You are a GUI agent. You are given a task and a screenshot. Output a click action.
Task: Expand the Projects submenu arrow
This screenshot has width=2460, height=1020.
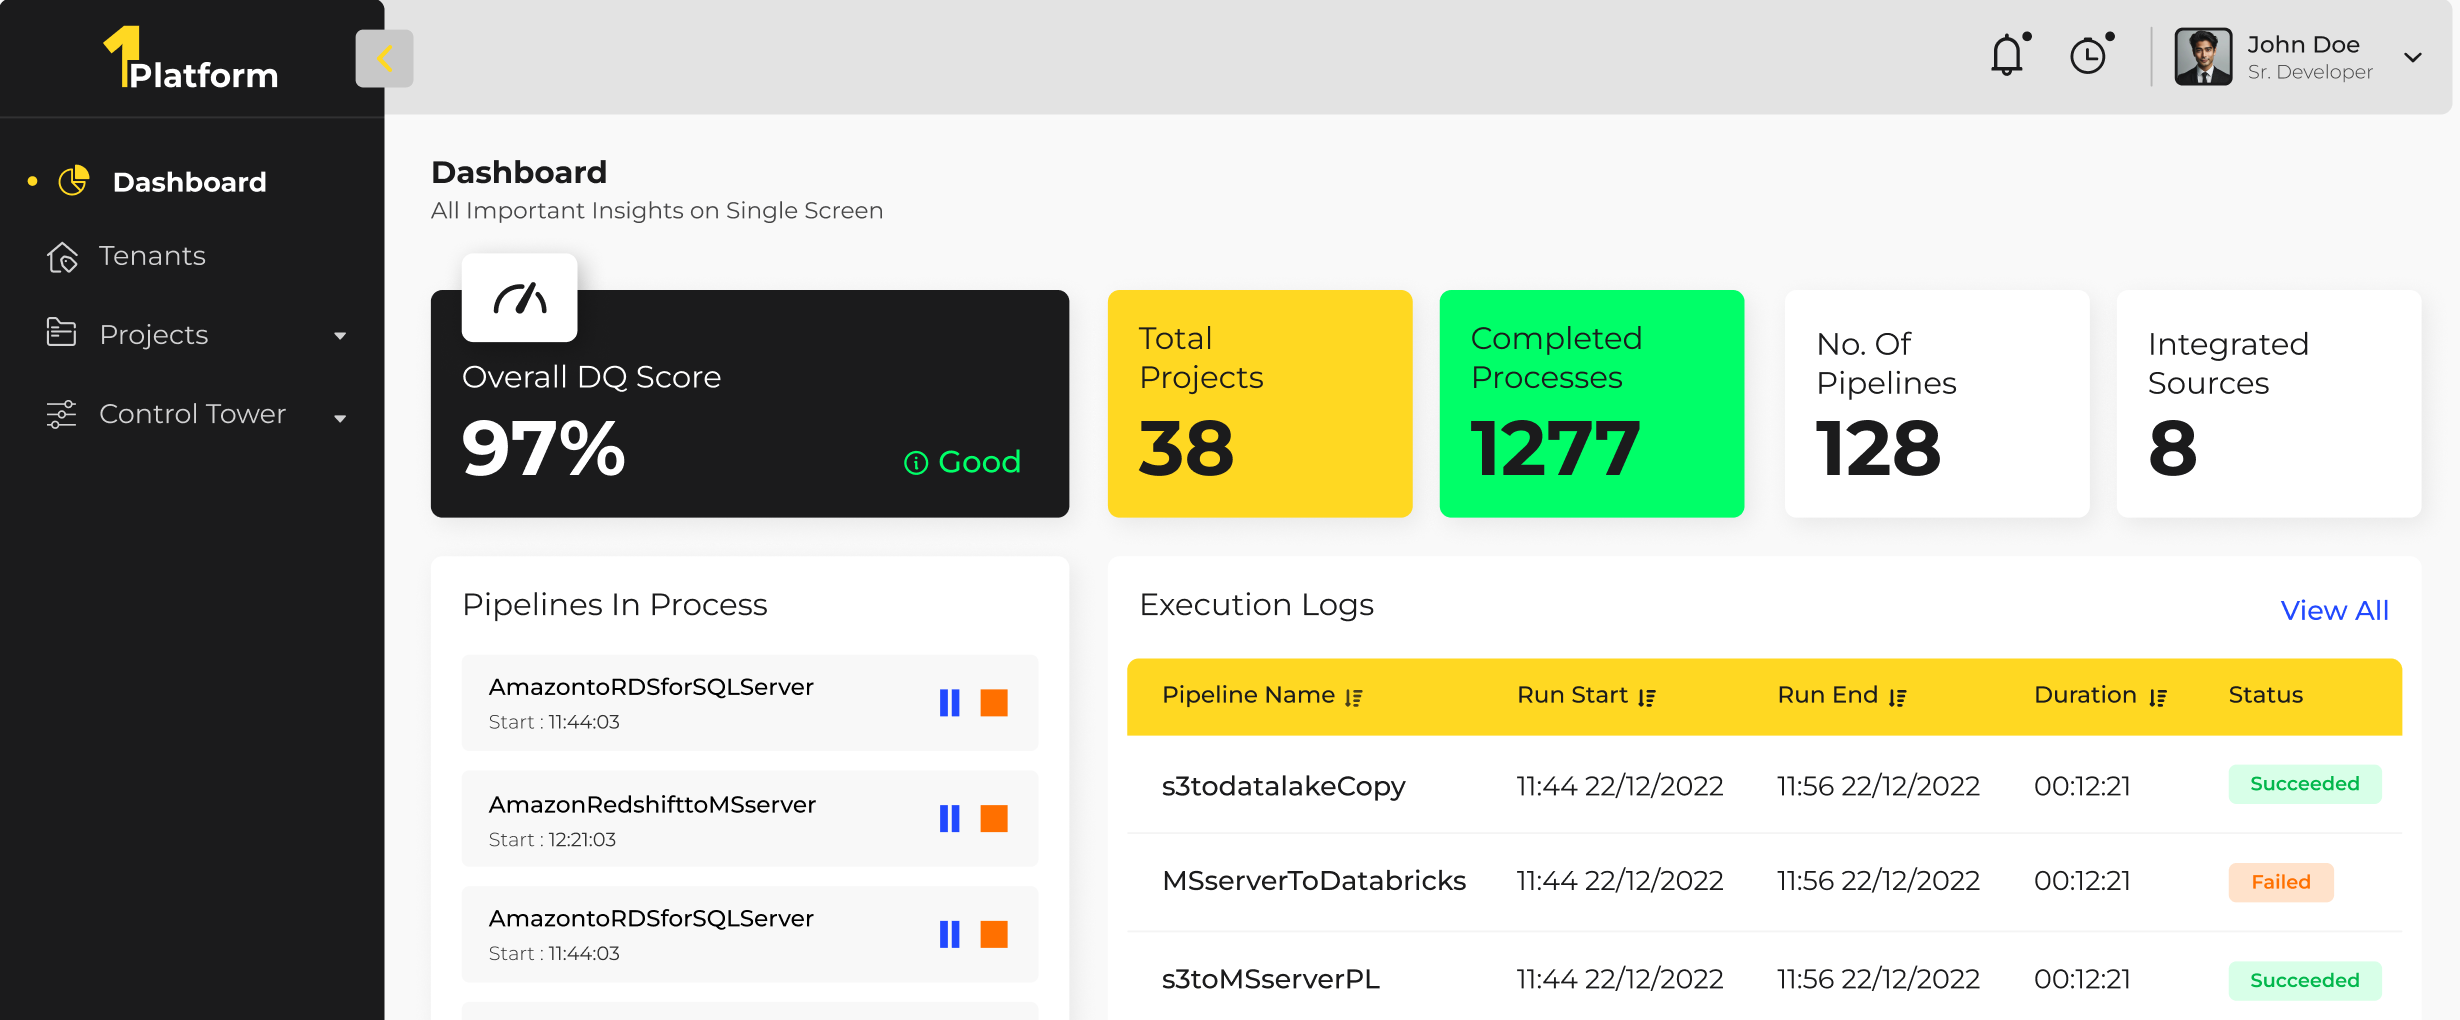340,336
